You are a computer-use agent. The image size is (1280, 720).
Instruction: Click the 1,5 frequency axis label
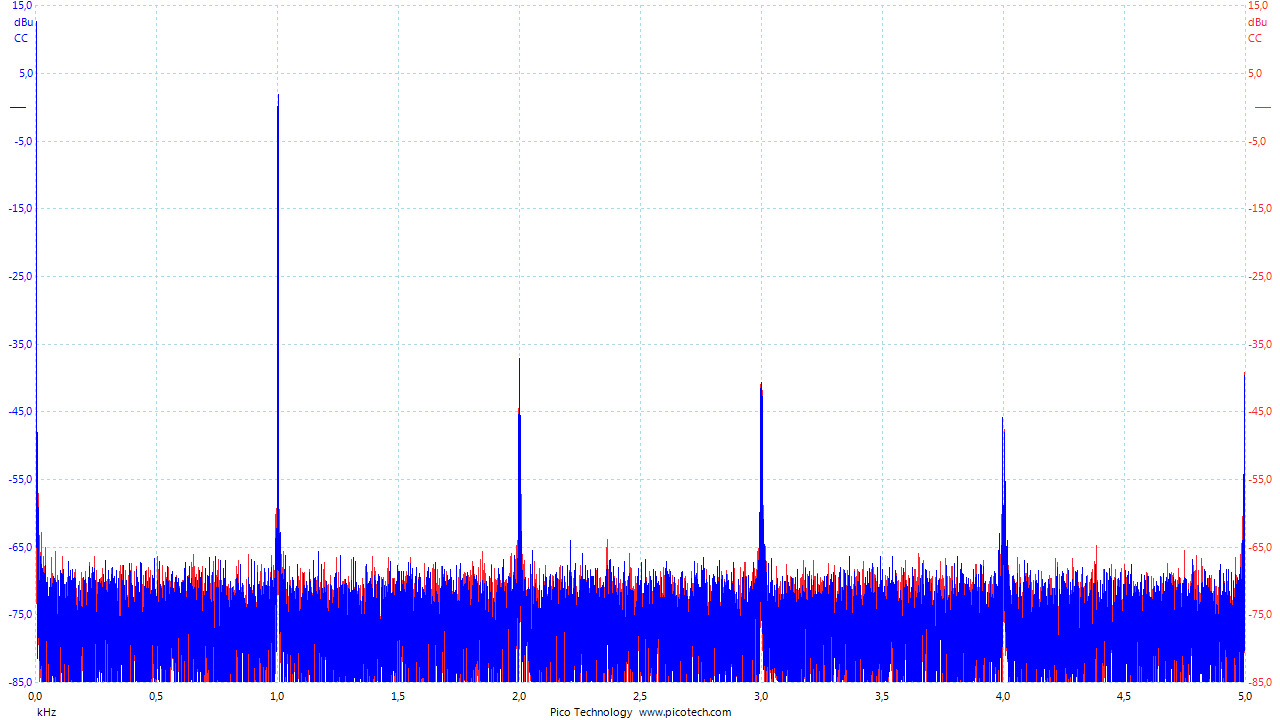pos(398,695)
